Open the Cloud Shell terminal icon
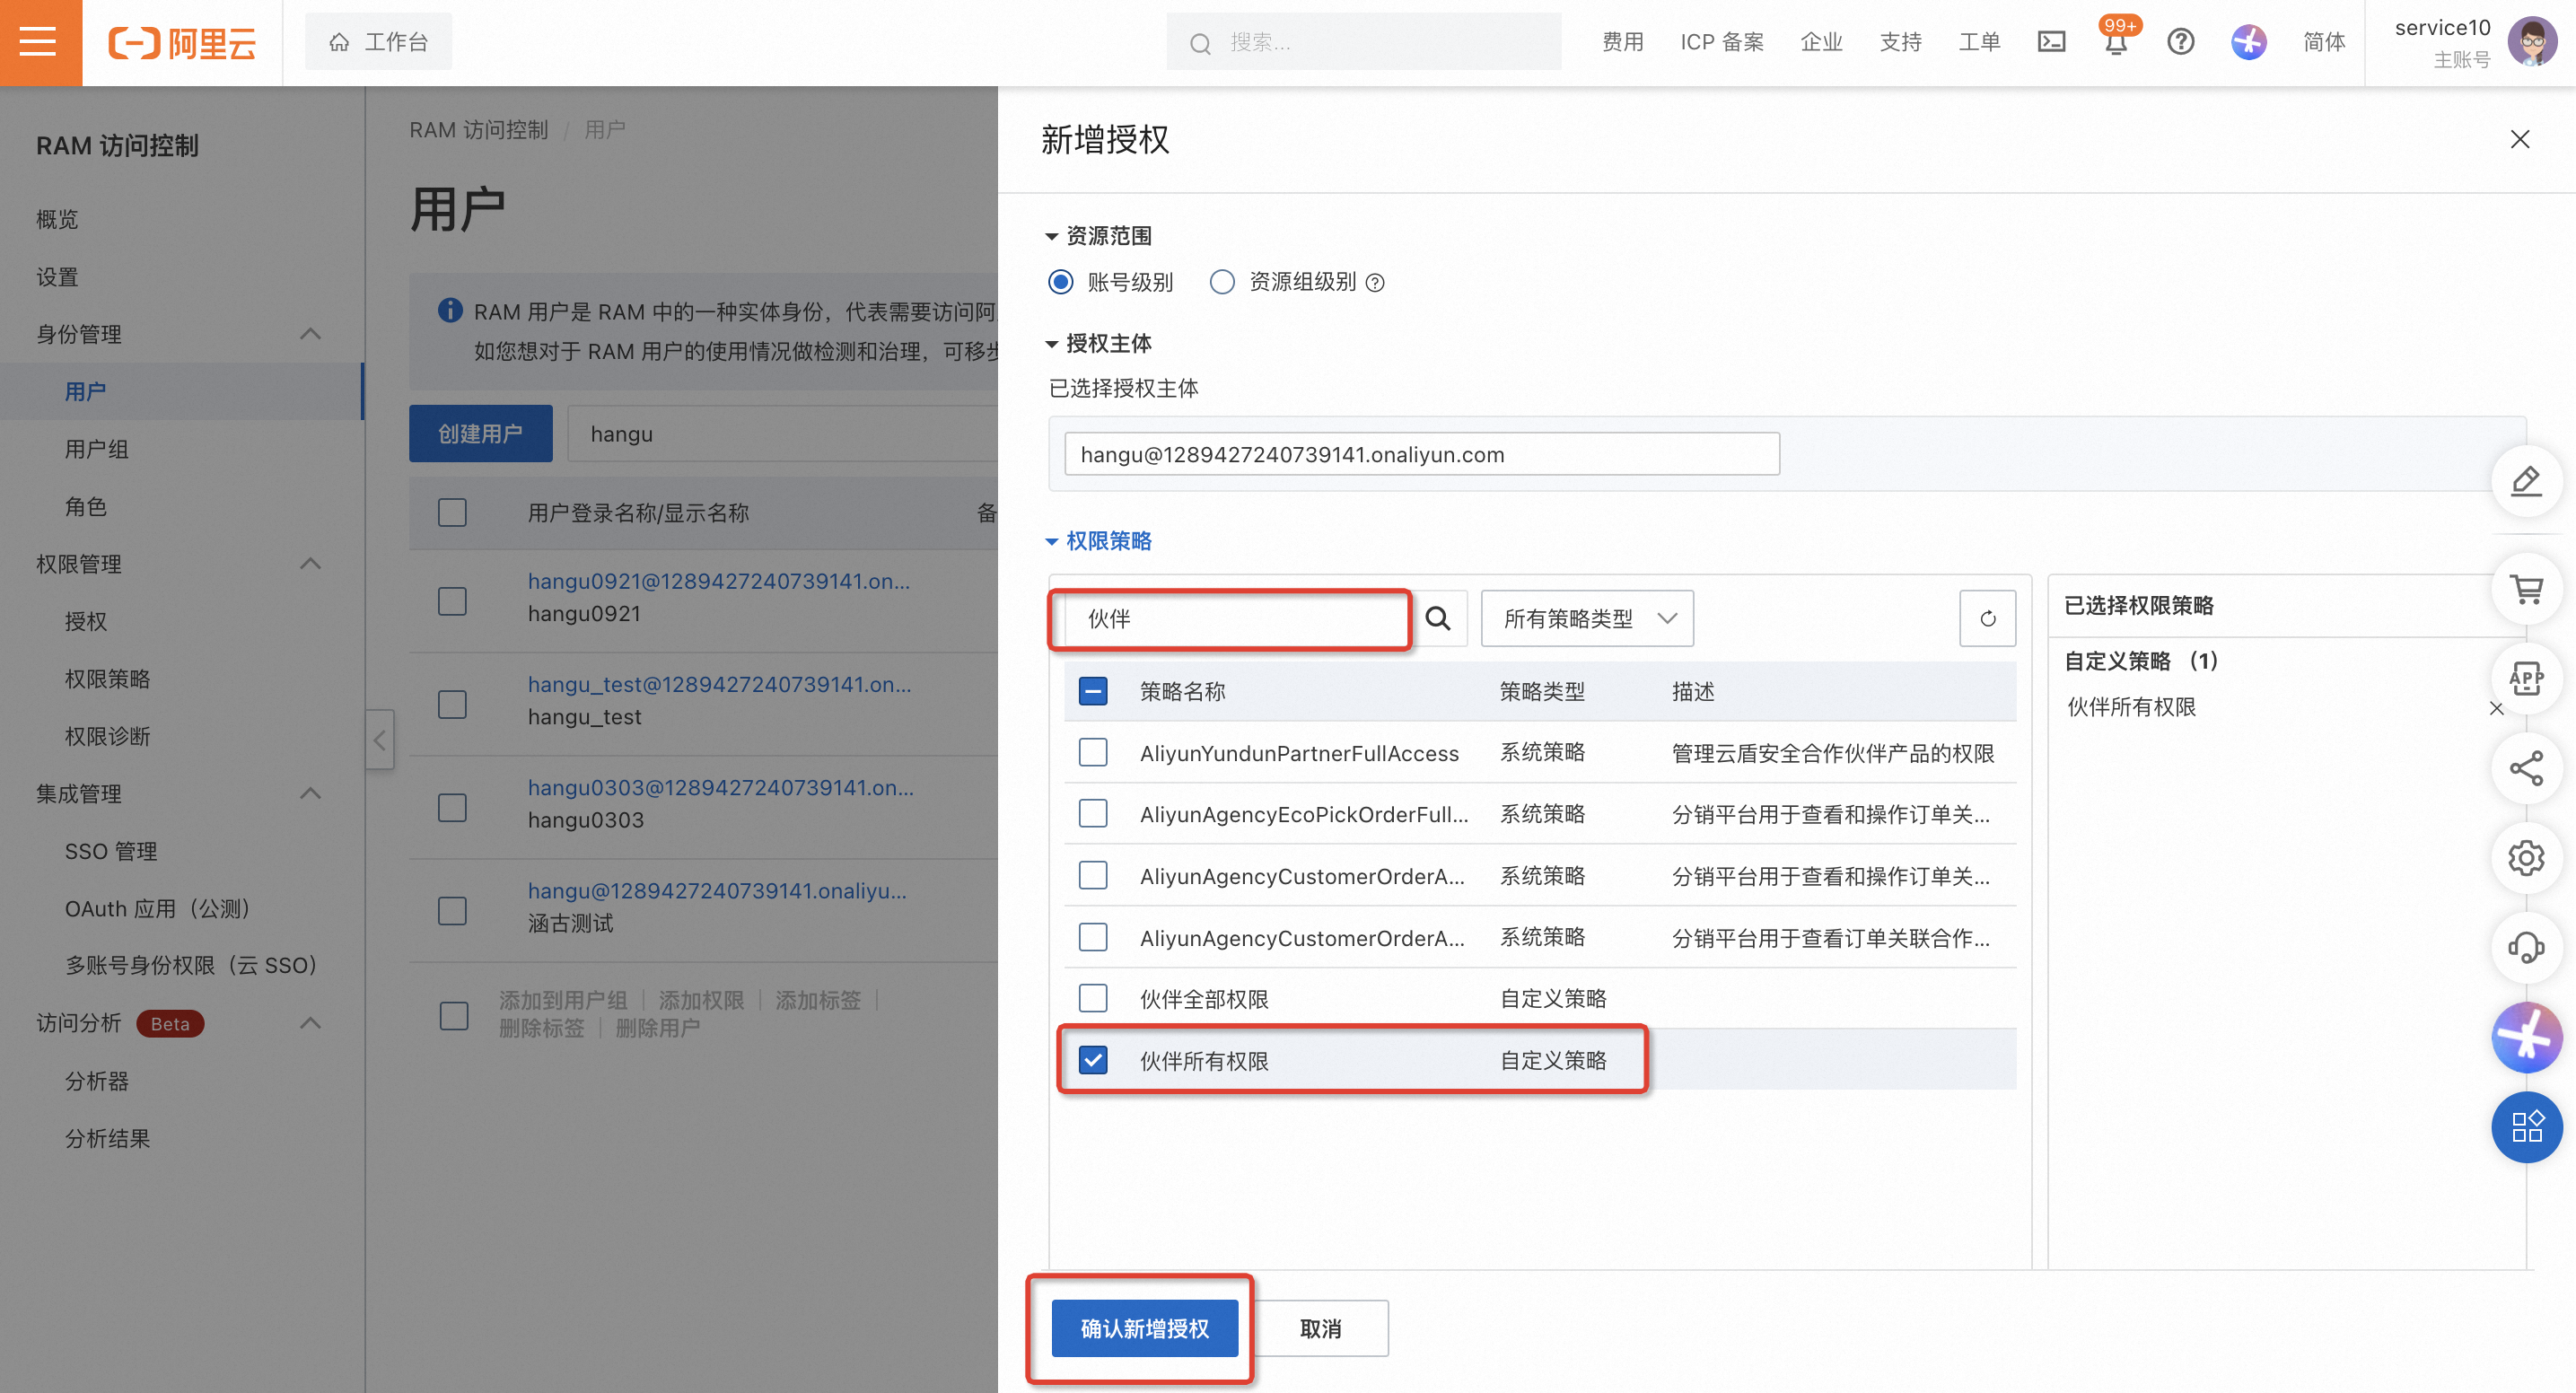 tap(2051, 42)
